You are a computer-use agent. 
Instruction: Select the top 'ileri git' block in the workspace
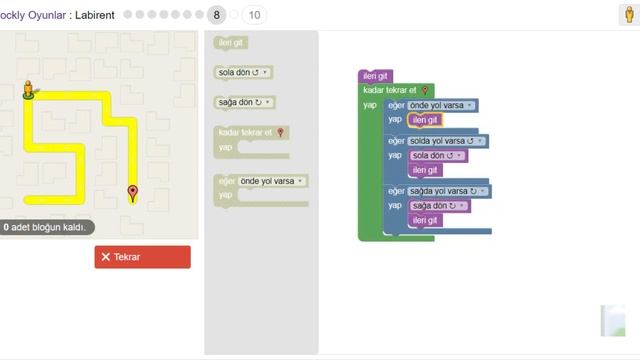click(x=375, y=76)
